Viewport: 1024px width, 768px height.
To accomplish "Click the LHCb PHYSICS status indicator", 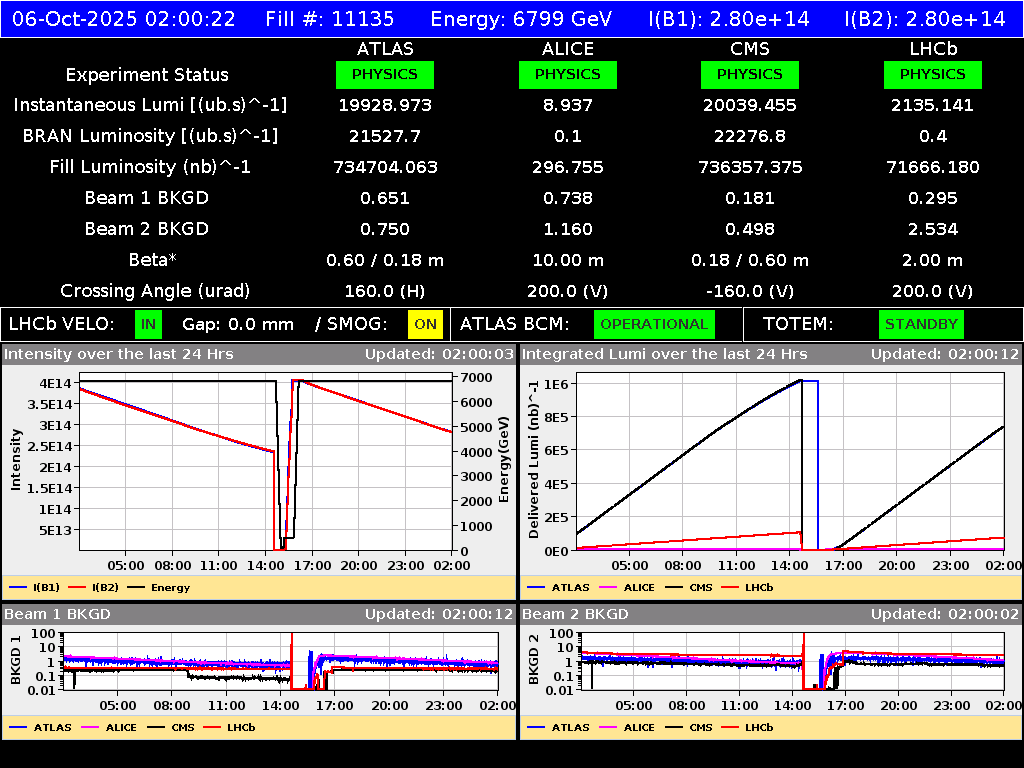I will [x=932, y=74].
